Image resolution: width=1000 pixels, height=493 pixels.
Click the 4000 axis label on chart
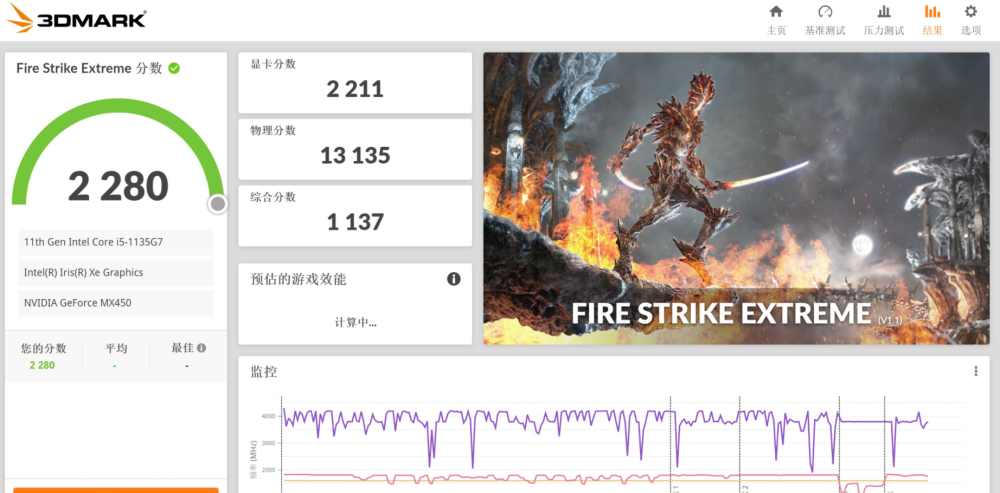pos(267,416)
